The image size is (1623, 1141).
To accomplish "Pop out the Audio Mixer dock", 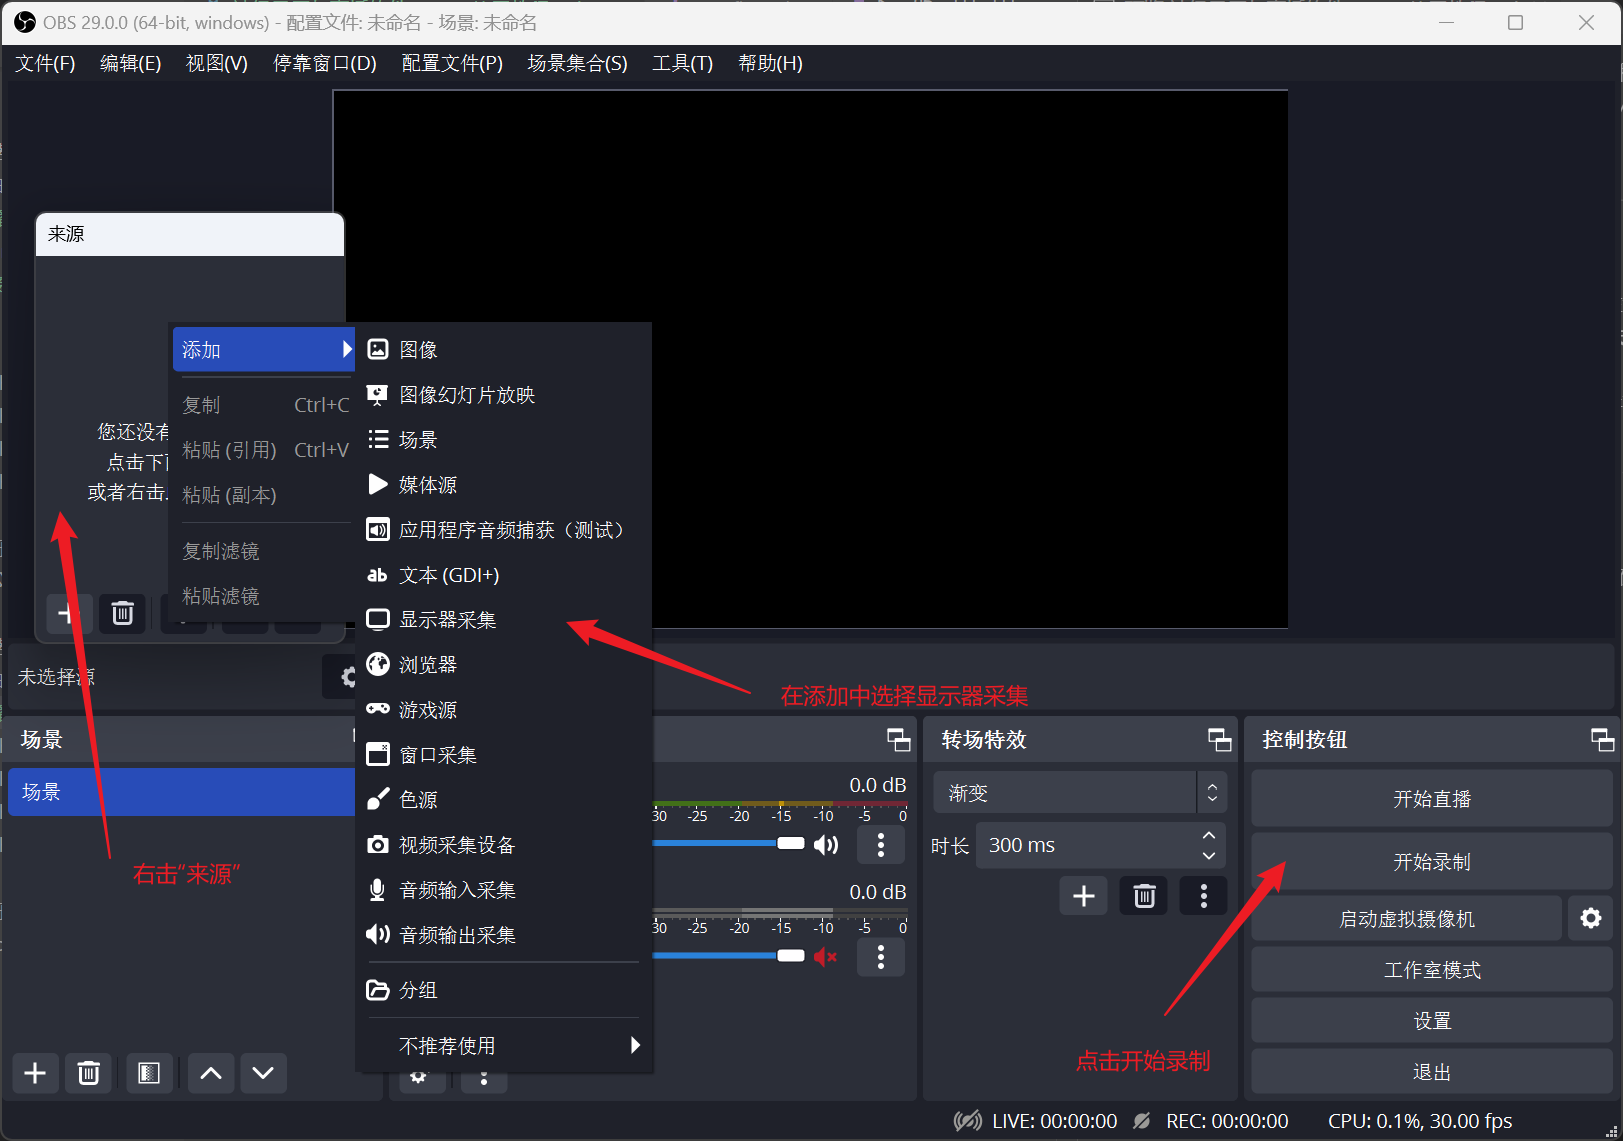I will pos(898,739).
